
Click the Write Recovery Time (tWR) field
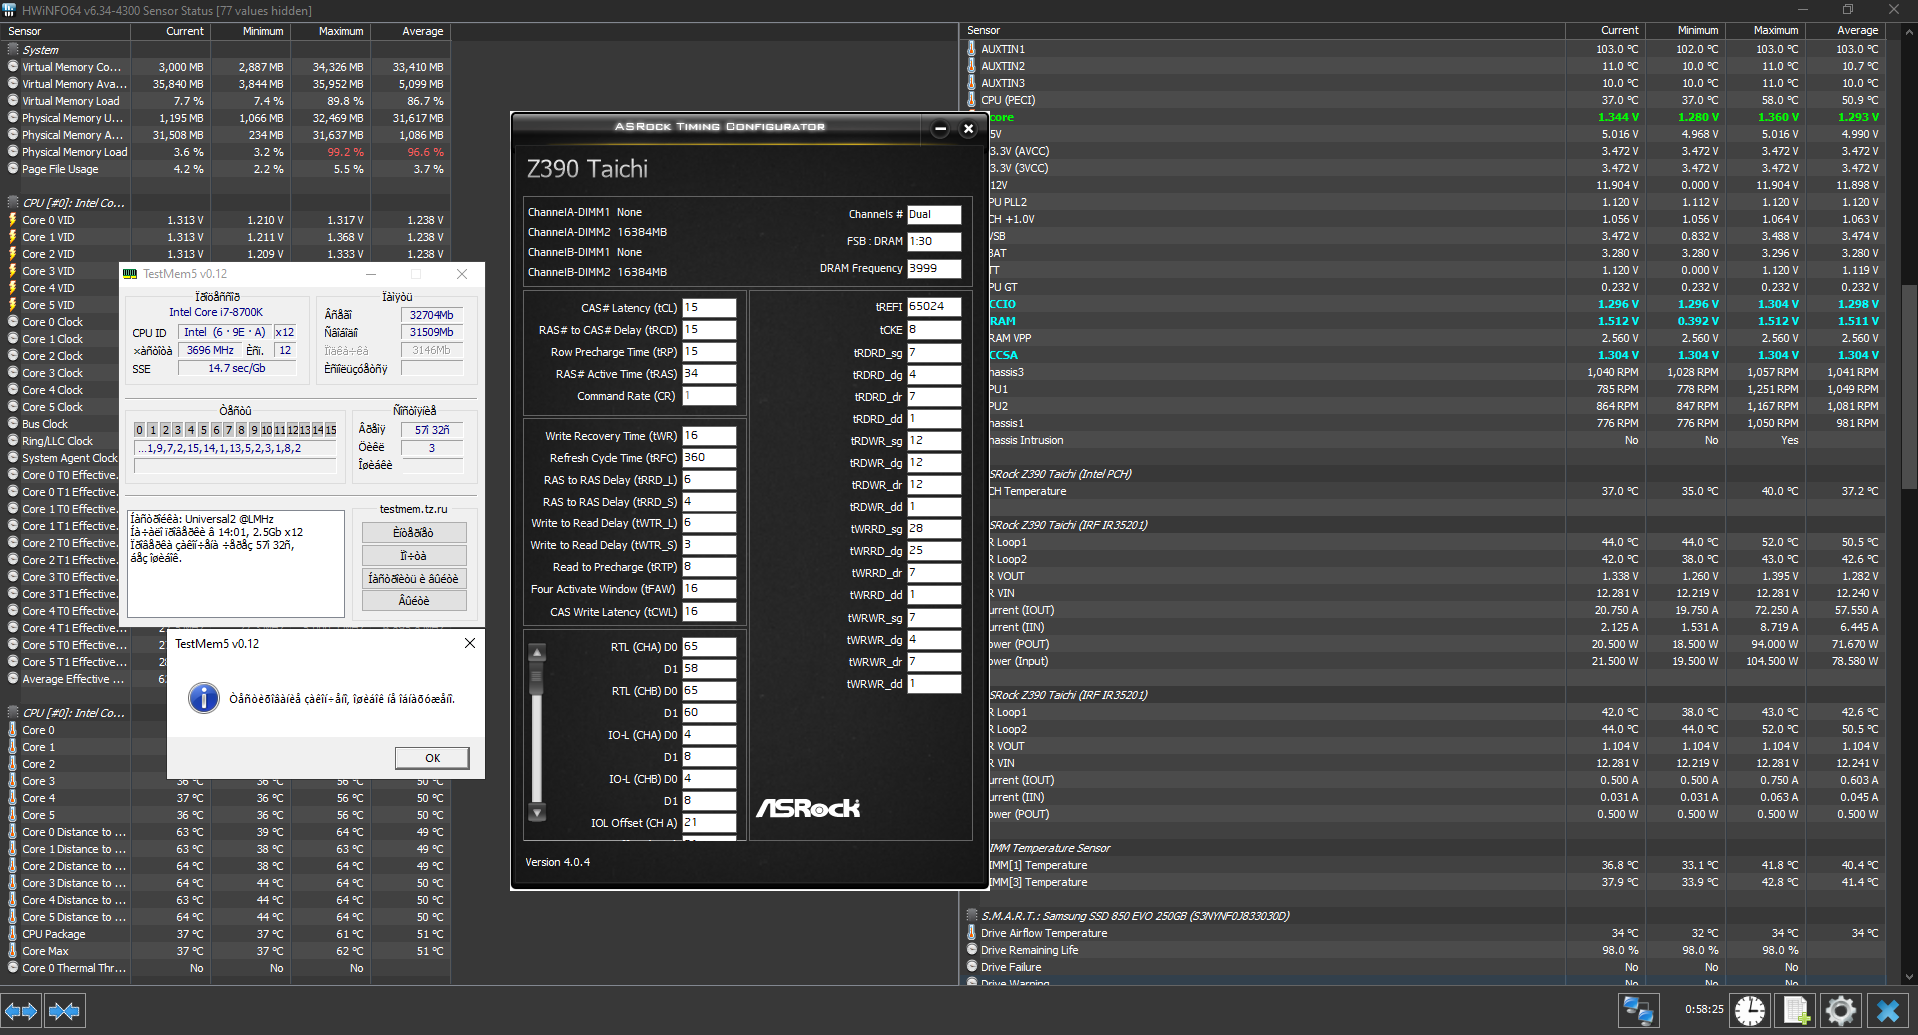tap(709, 436)
